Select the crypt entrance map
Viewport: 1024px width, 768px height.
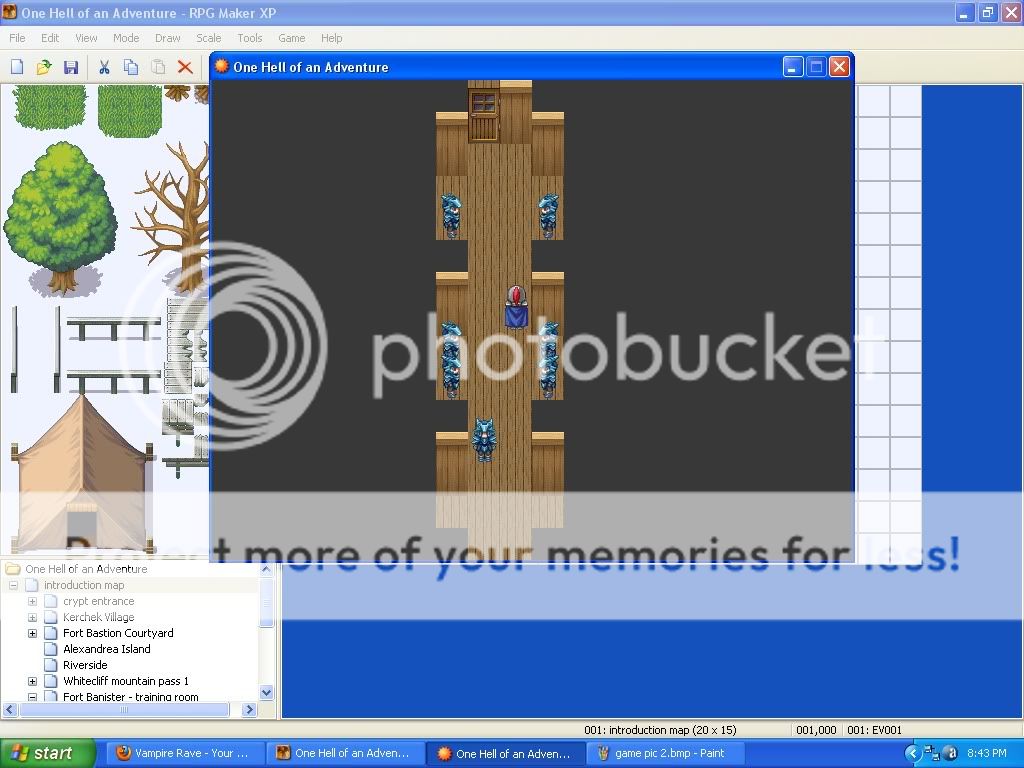(x=99, y=601)
